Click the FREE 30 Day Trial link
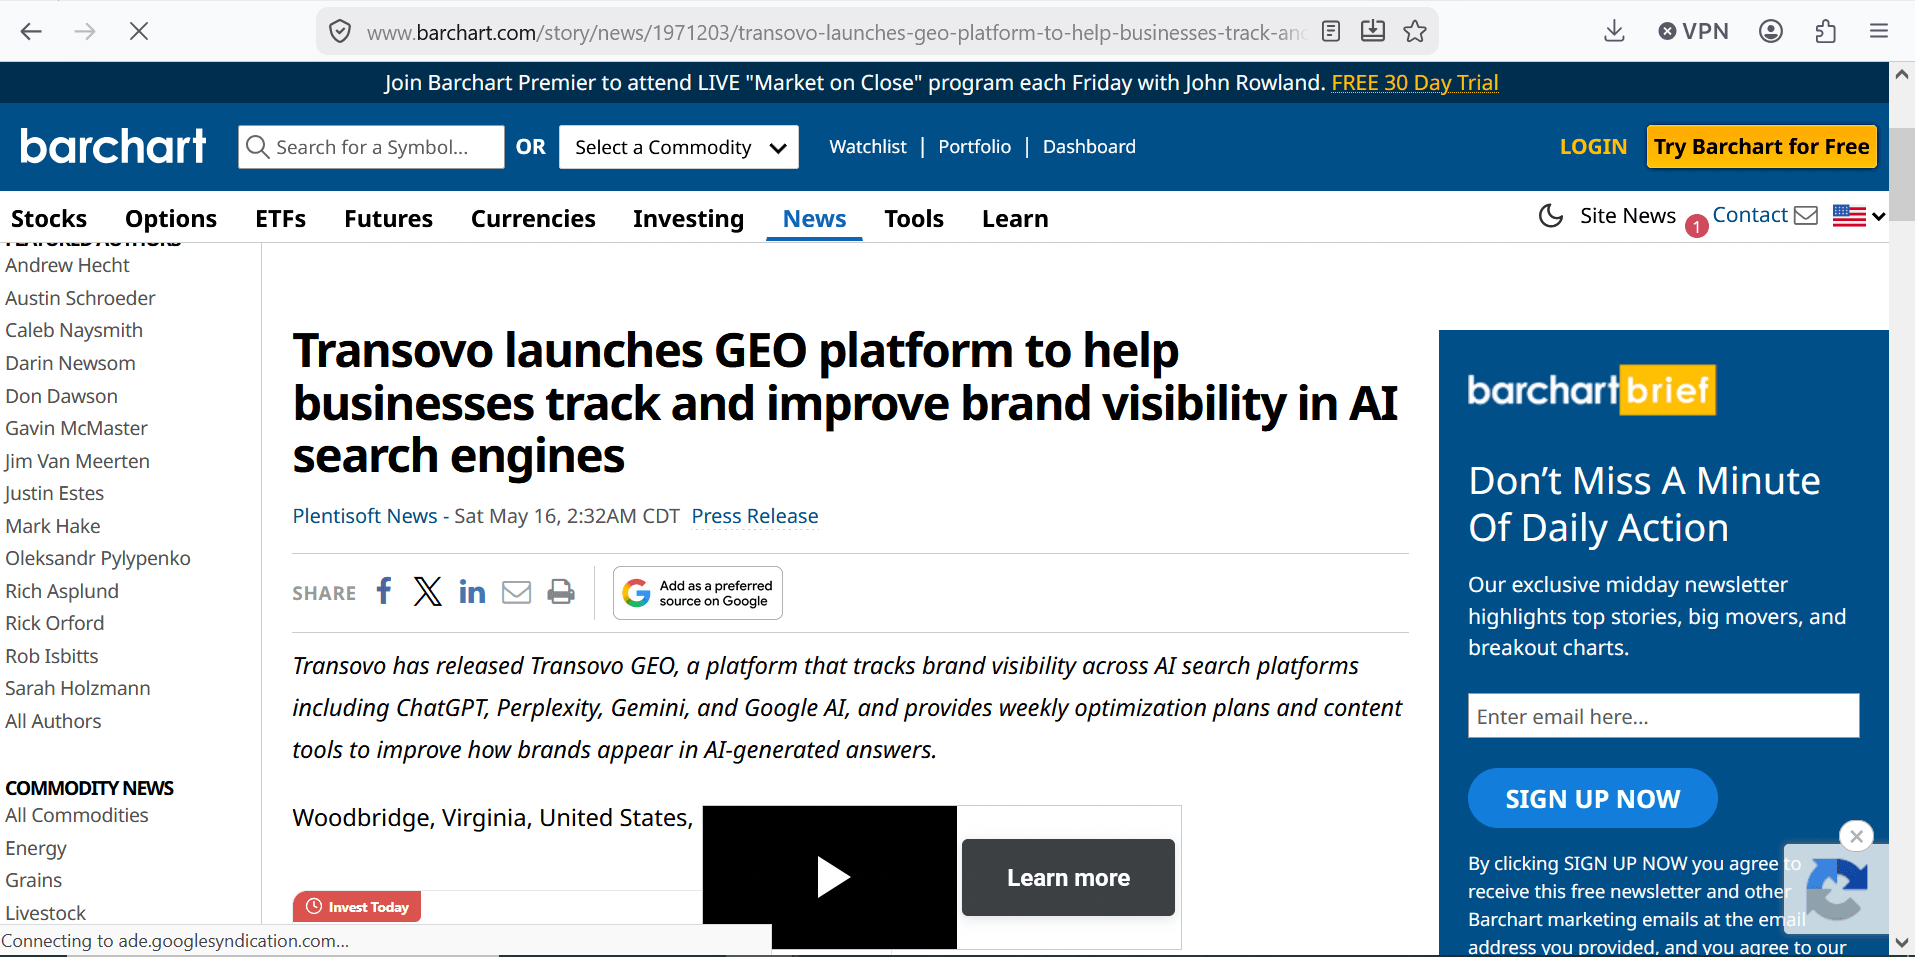 pyautogui.click(x=1415, y=83)
